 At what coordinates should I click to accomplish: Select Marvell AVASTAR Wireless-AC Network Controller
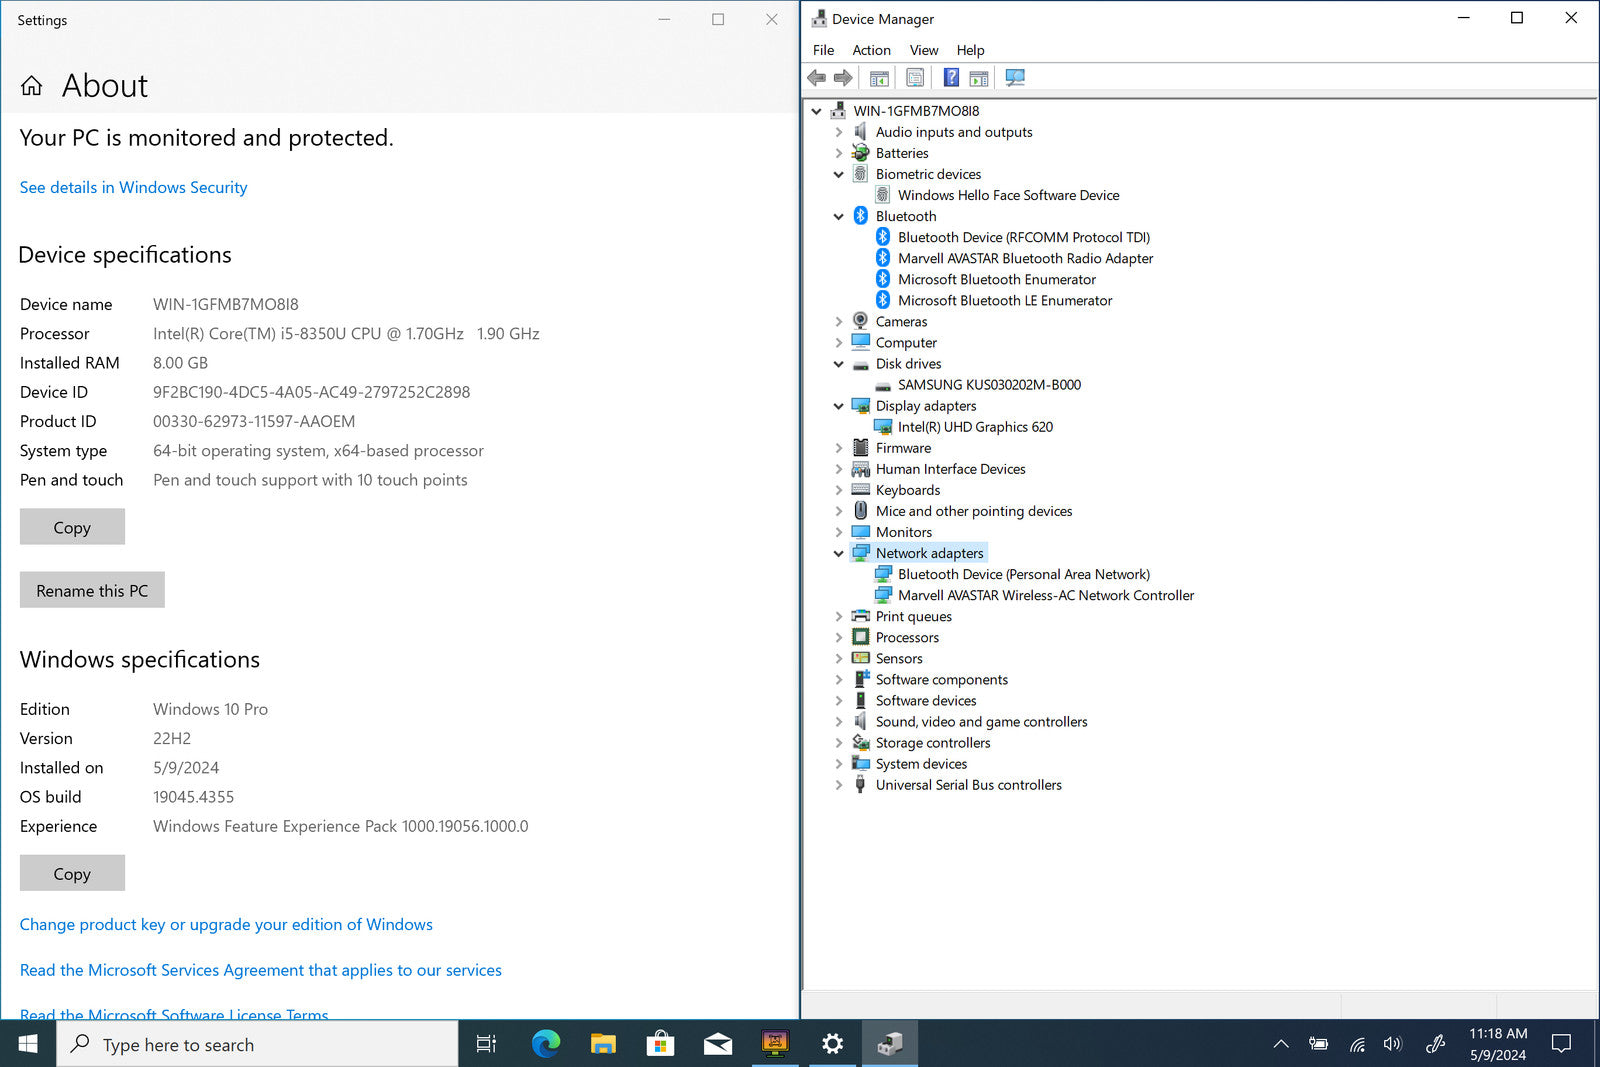tap(1046, 595)
